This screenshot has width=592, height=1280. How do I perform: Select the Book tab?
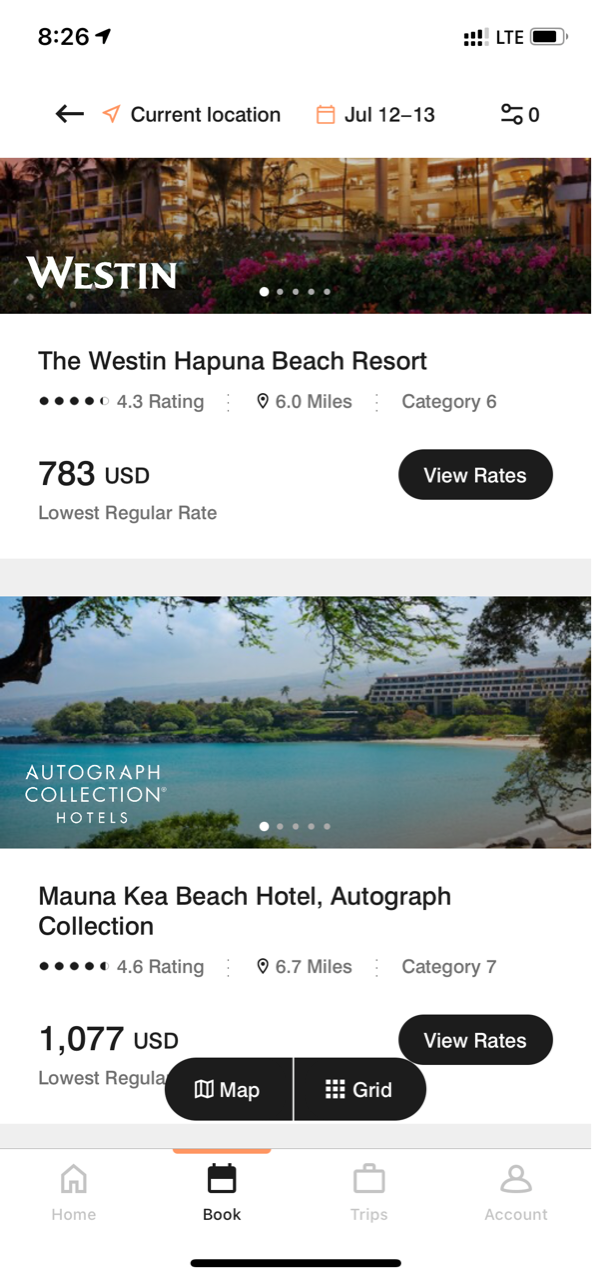(222, 1192)
